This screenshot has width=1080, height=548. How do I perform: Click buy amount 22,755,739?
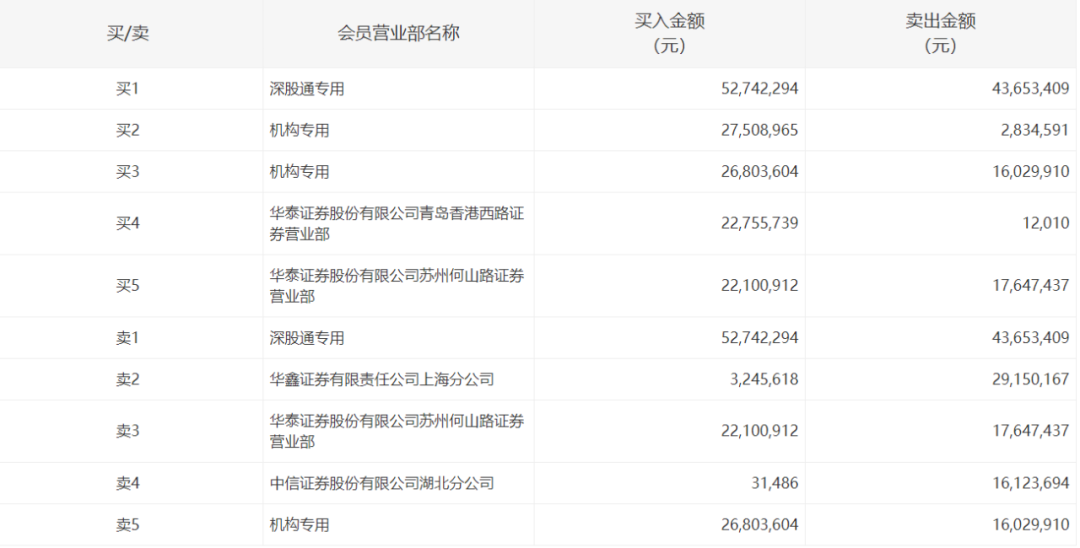(x=760, y=223)
